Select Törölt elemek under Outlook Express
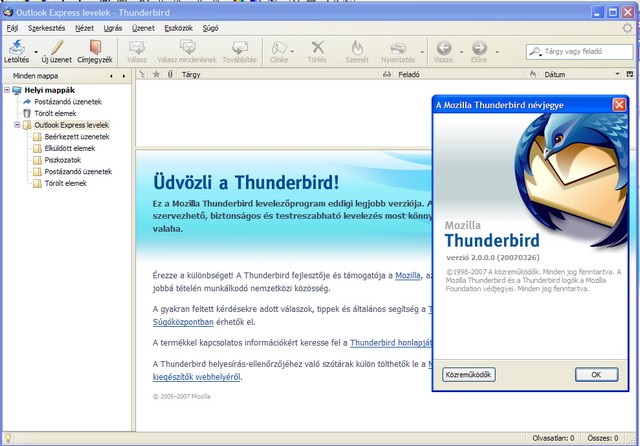Image resolution: width=640 pixels, height=446 pixels. [65, 183]
